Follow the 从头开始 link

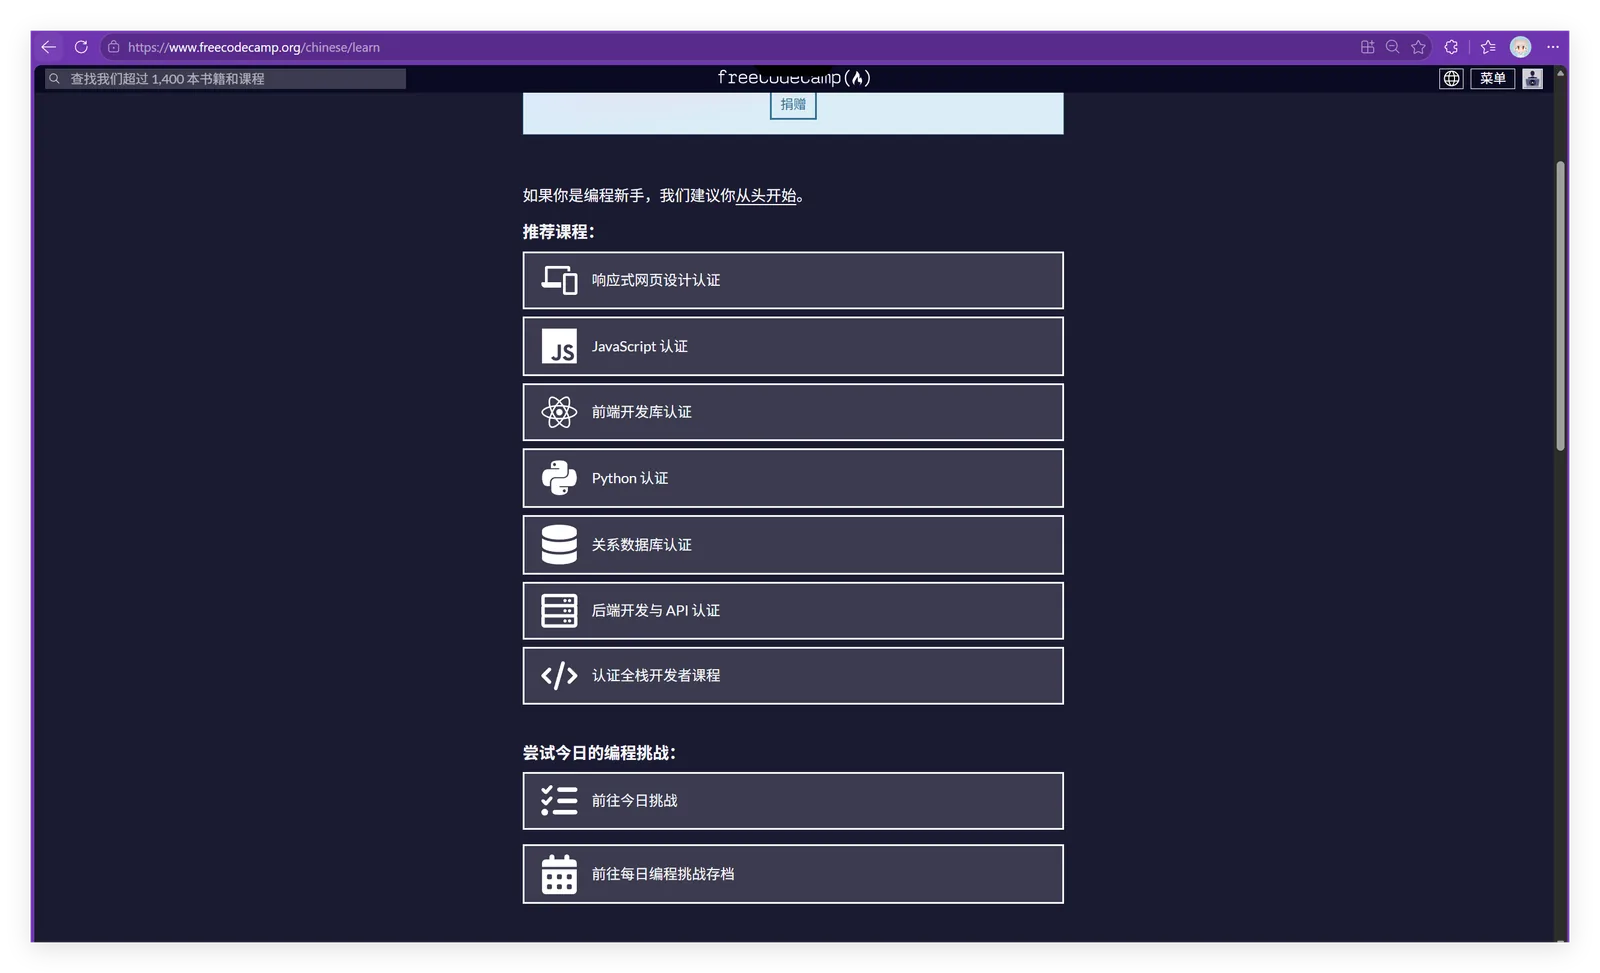tap(766, 196)
